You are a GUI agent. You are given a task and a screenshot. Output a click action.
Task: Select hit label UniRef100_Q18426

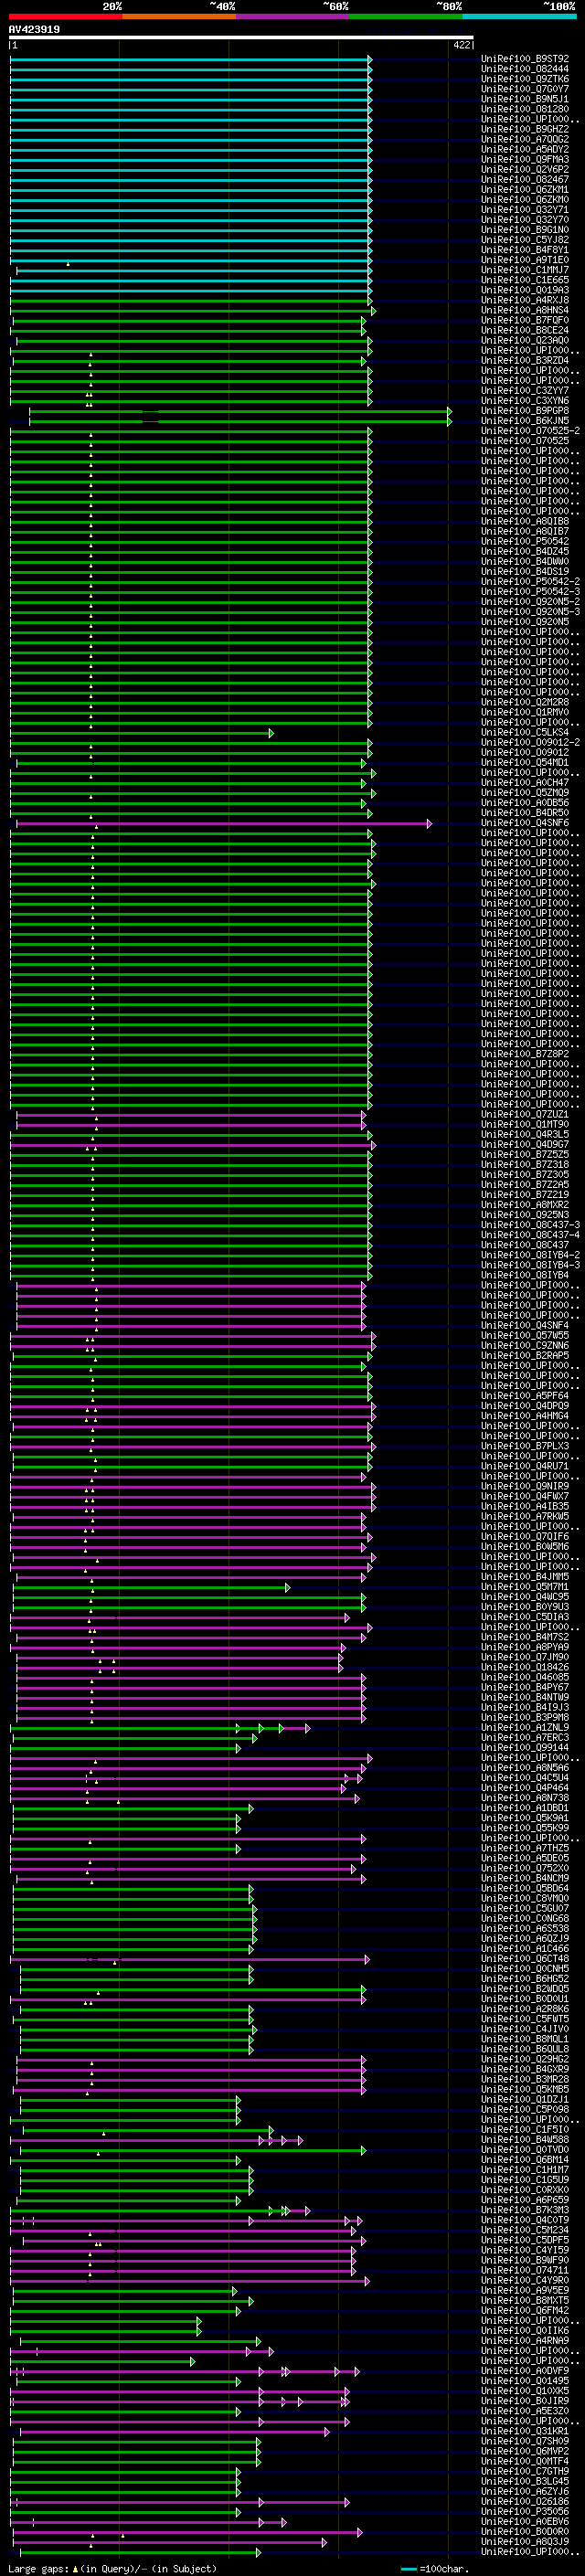(525, 1667)
